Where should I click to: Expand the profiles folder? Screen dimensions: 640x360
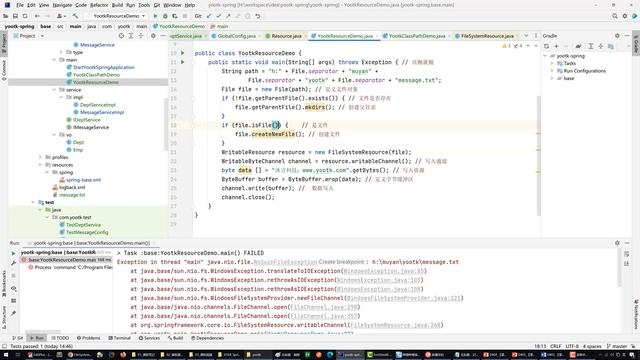(x=40, y=157)
